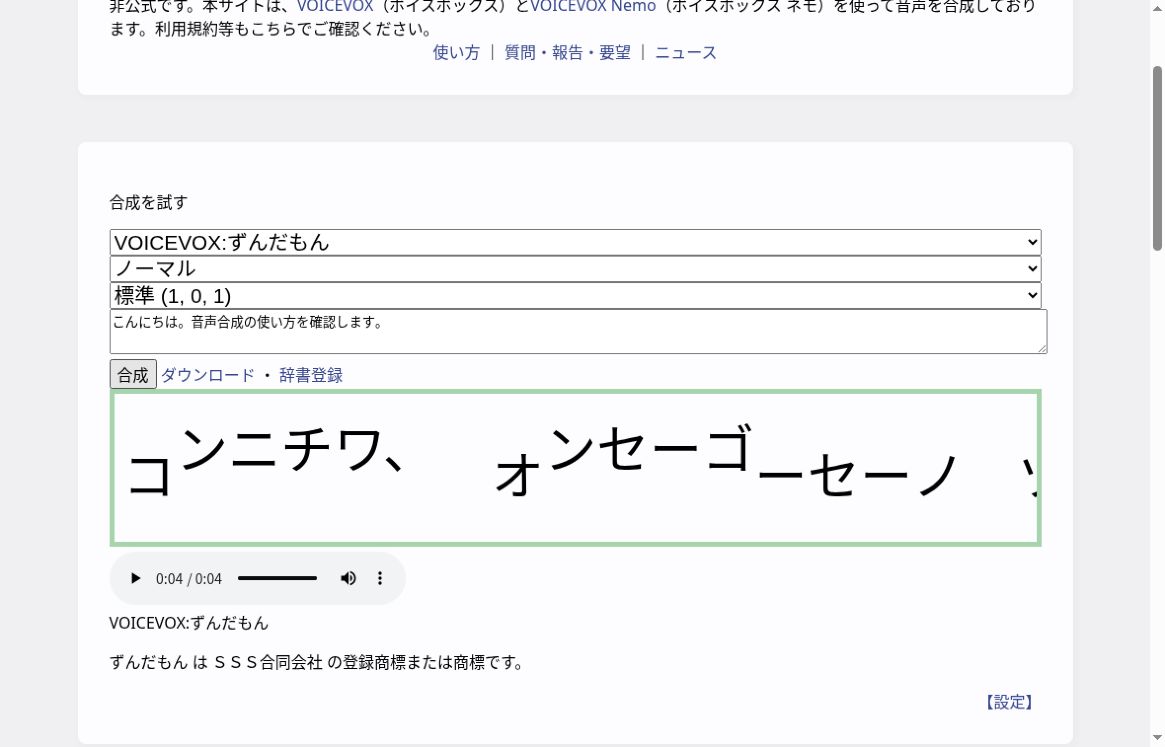Screen dimensions: 1165x747
Task: Open audio player more options menu
Action: click(x=380, y=578)
